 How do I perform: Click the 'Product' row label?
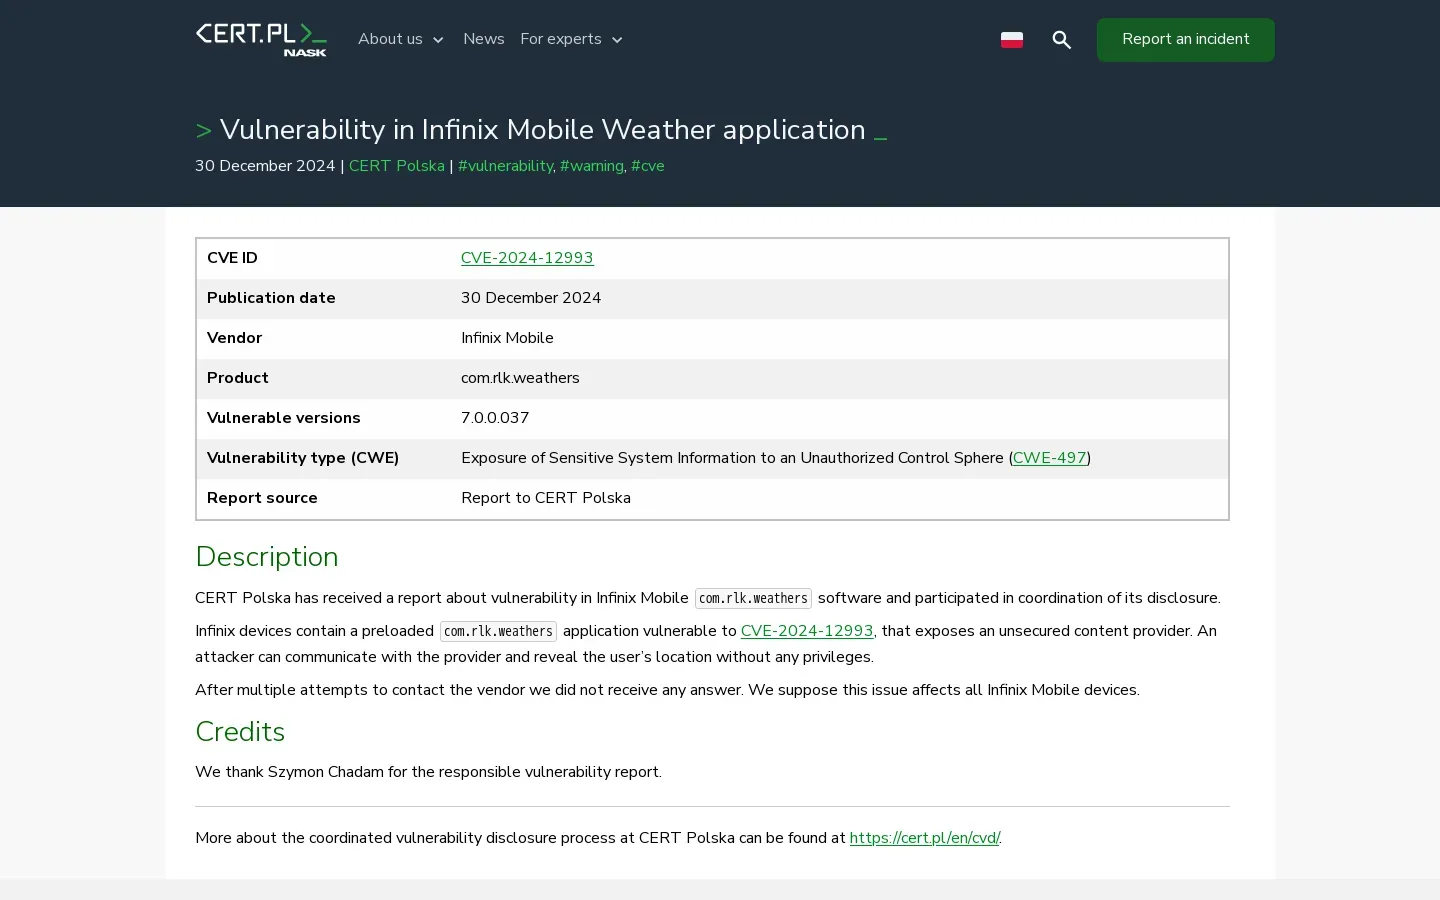click(x=238, y=378)
